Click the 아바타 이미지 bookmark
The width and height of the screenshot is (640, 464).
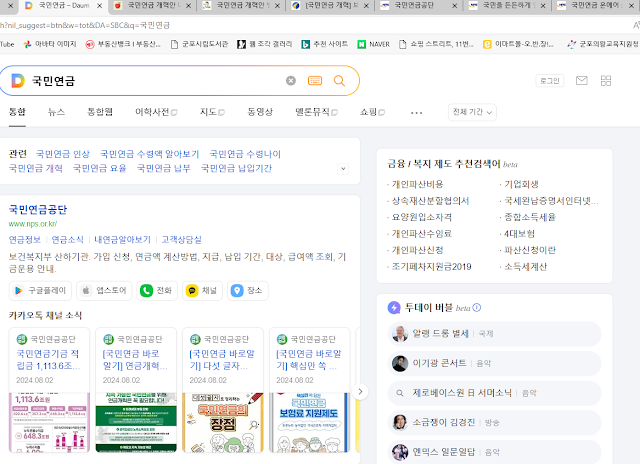50,44
